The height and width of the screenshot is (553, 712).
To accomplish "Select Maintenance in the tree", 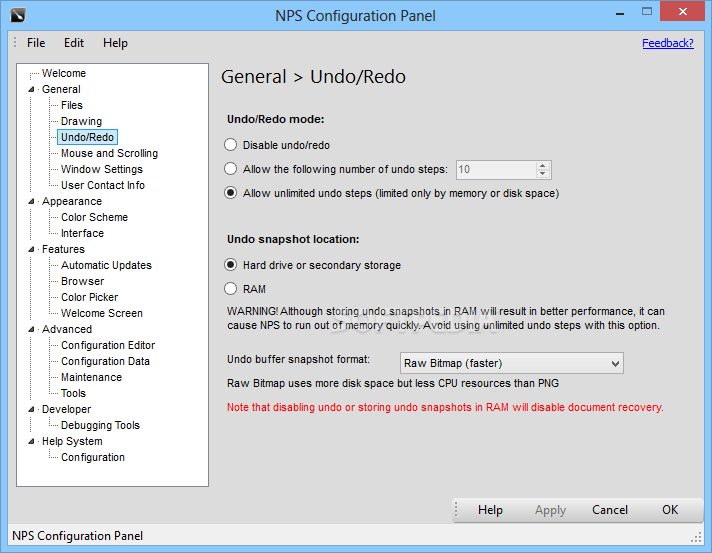I will [91, 377].
